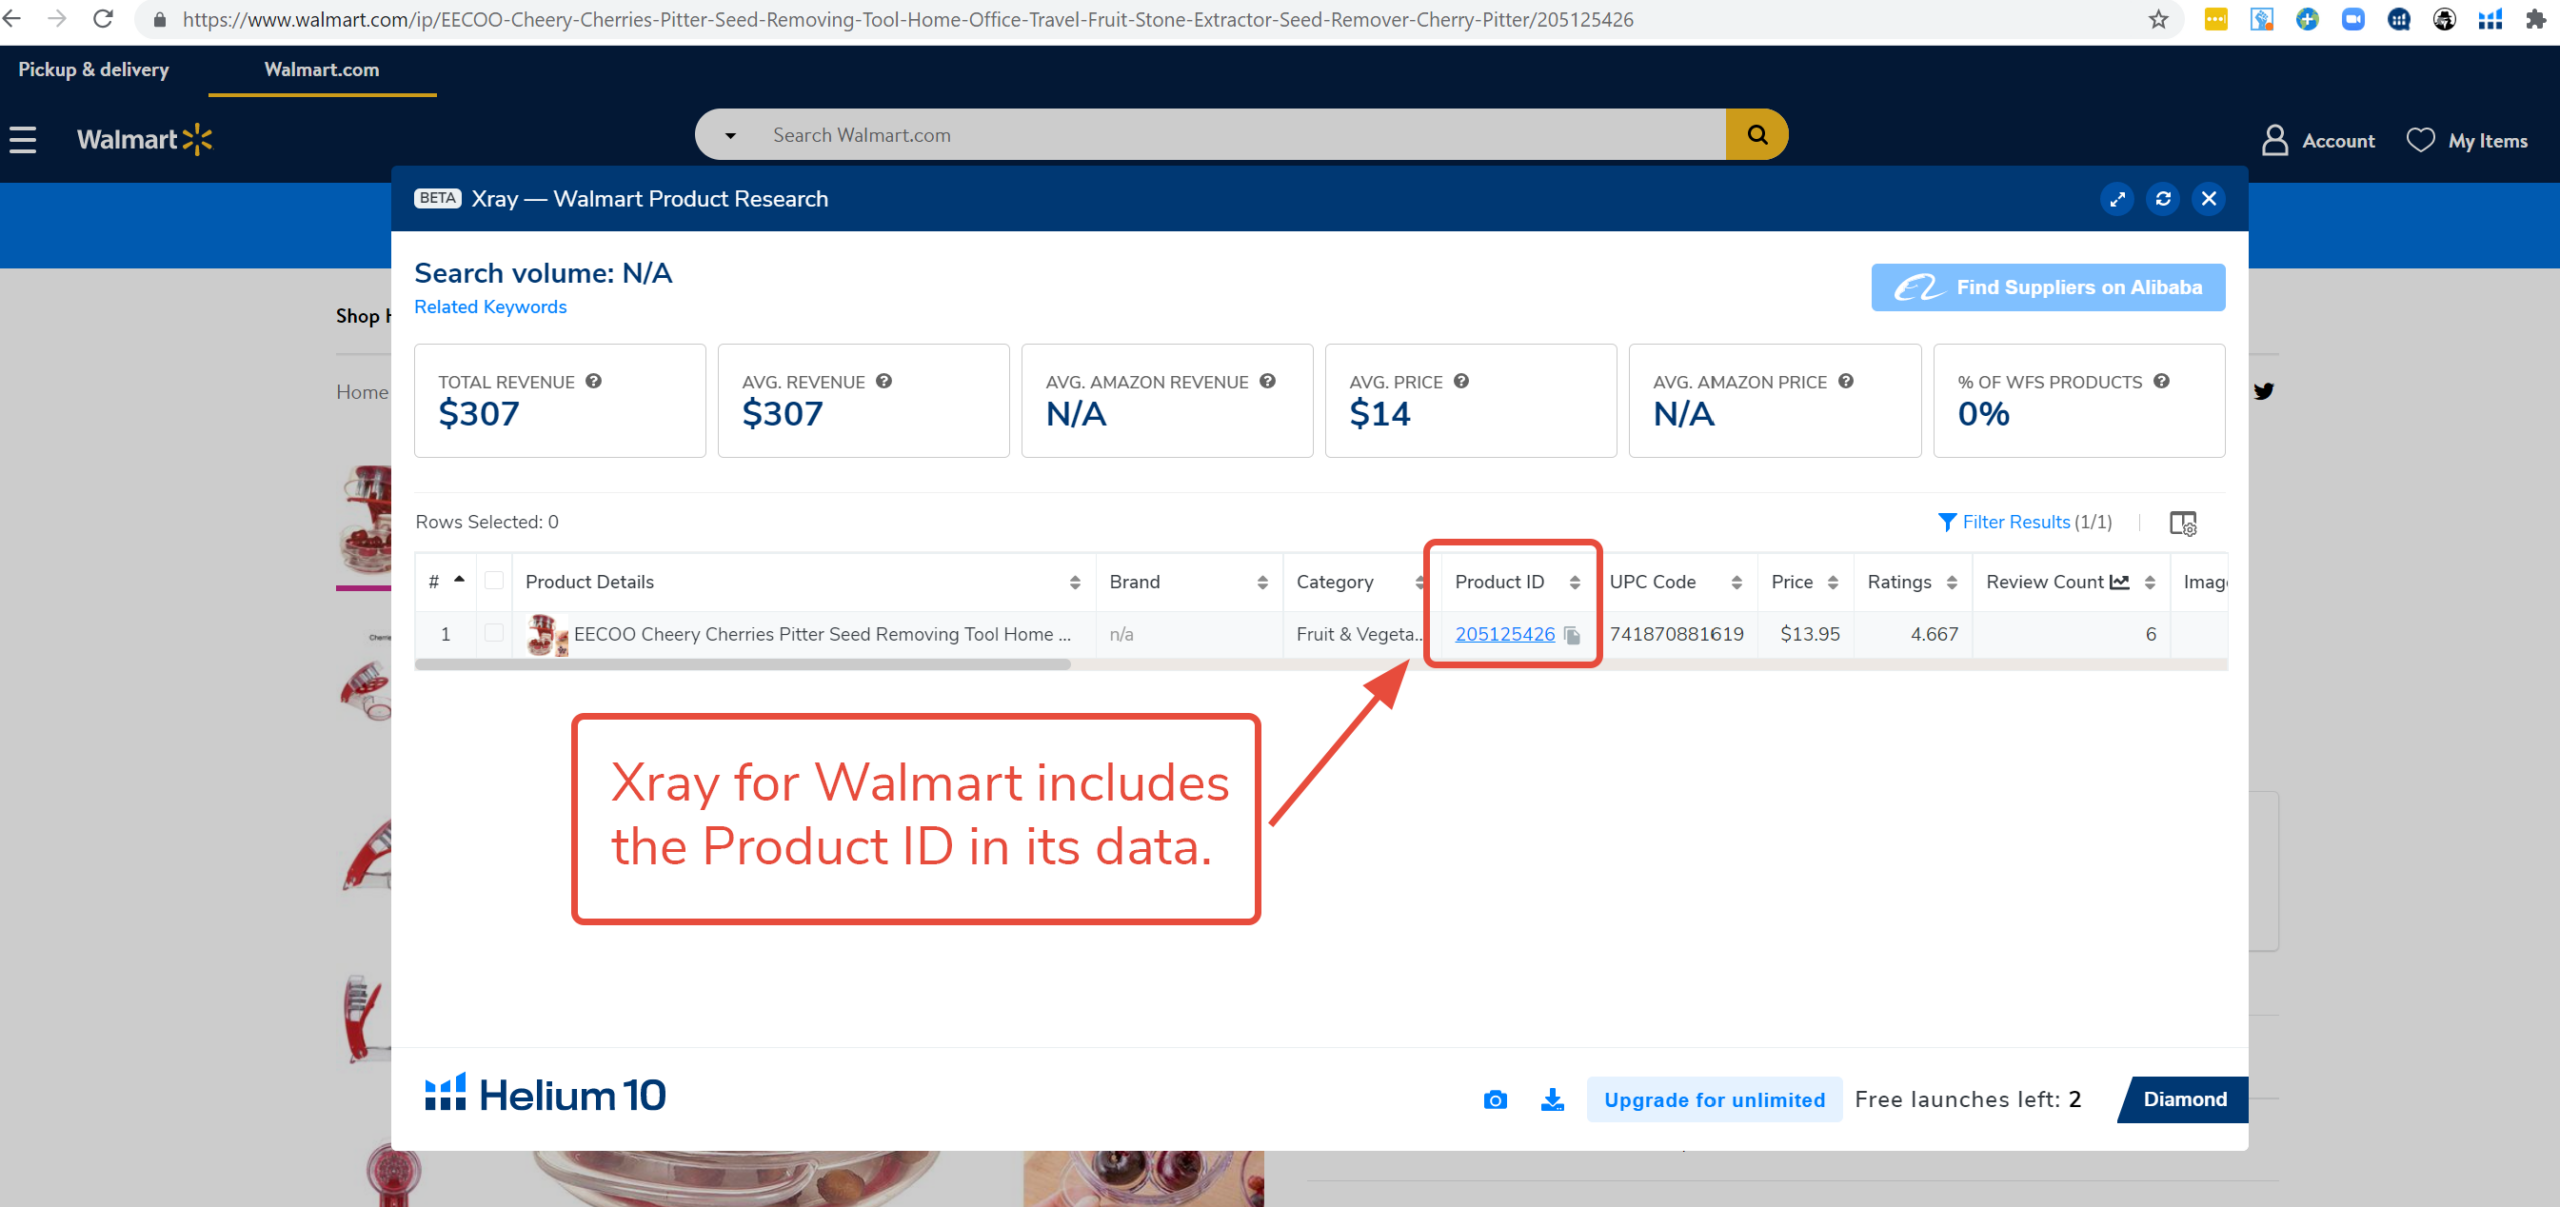Click the Xray refresh icon

point(2163,199)
